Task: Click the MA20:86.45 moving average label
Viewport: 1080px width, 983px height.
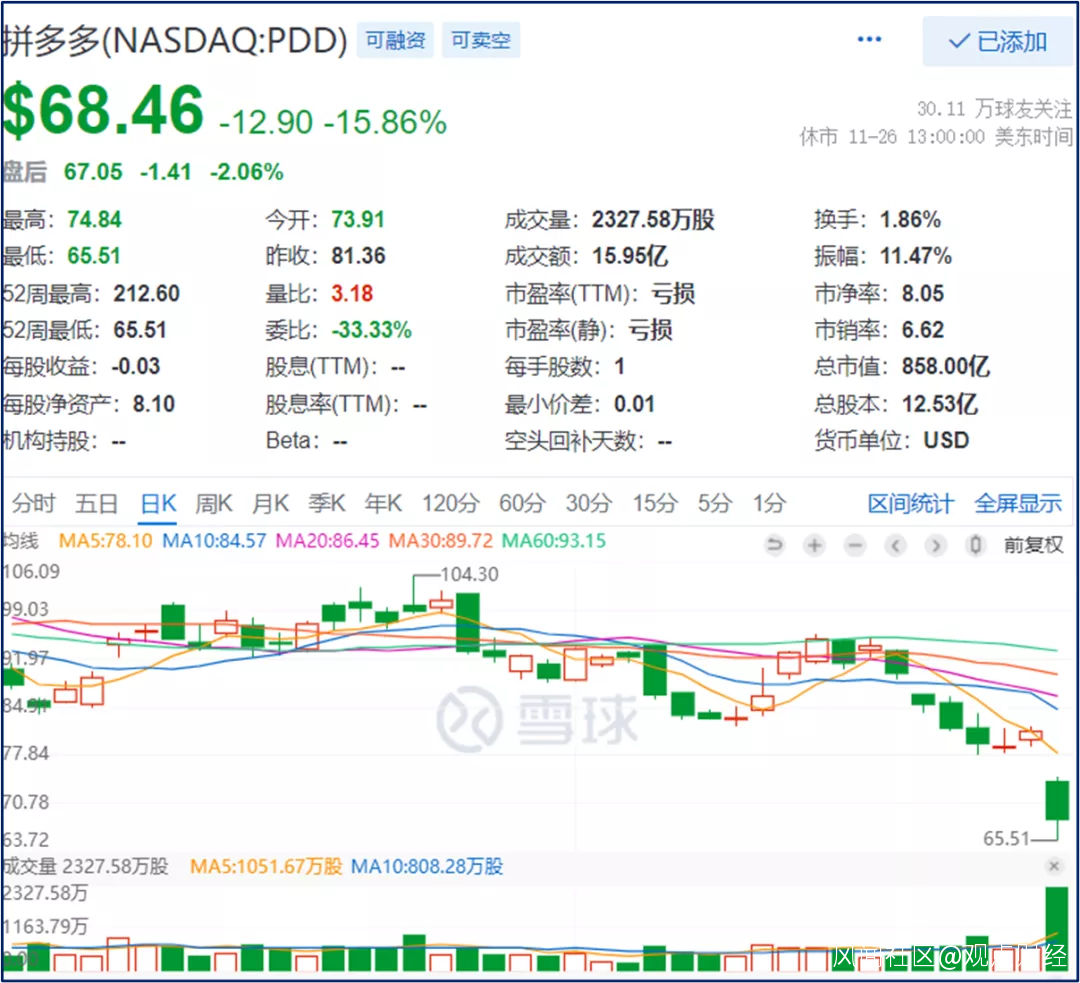Action: point(327,541)
